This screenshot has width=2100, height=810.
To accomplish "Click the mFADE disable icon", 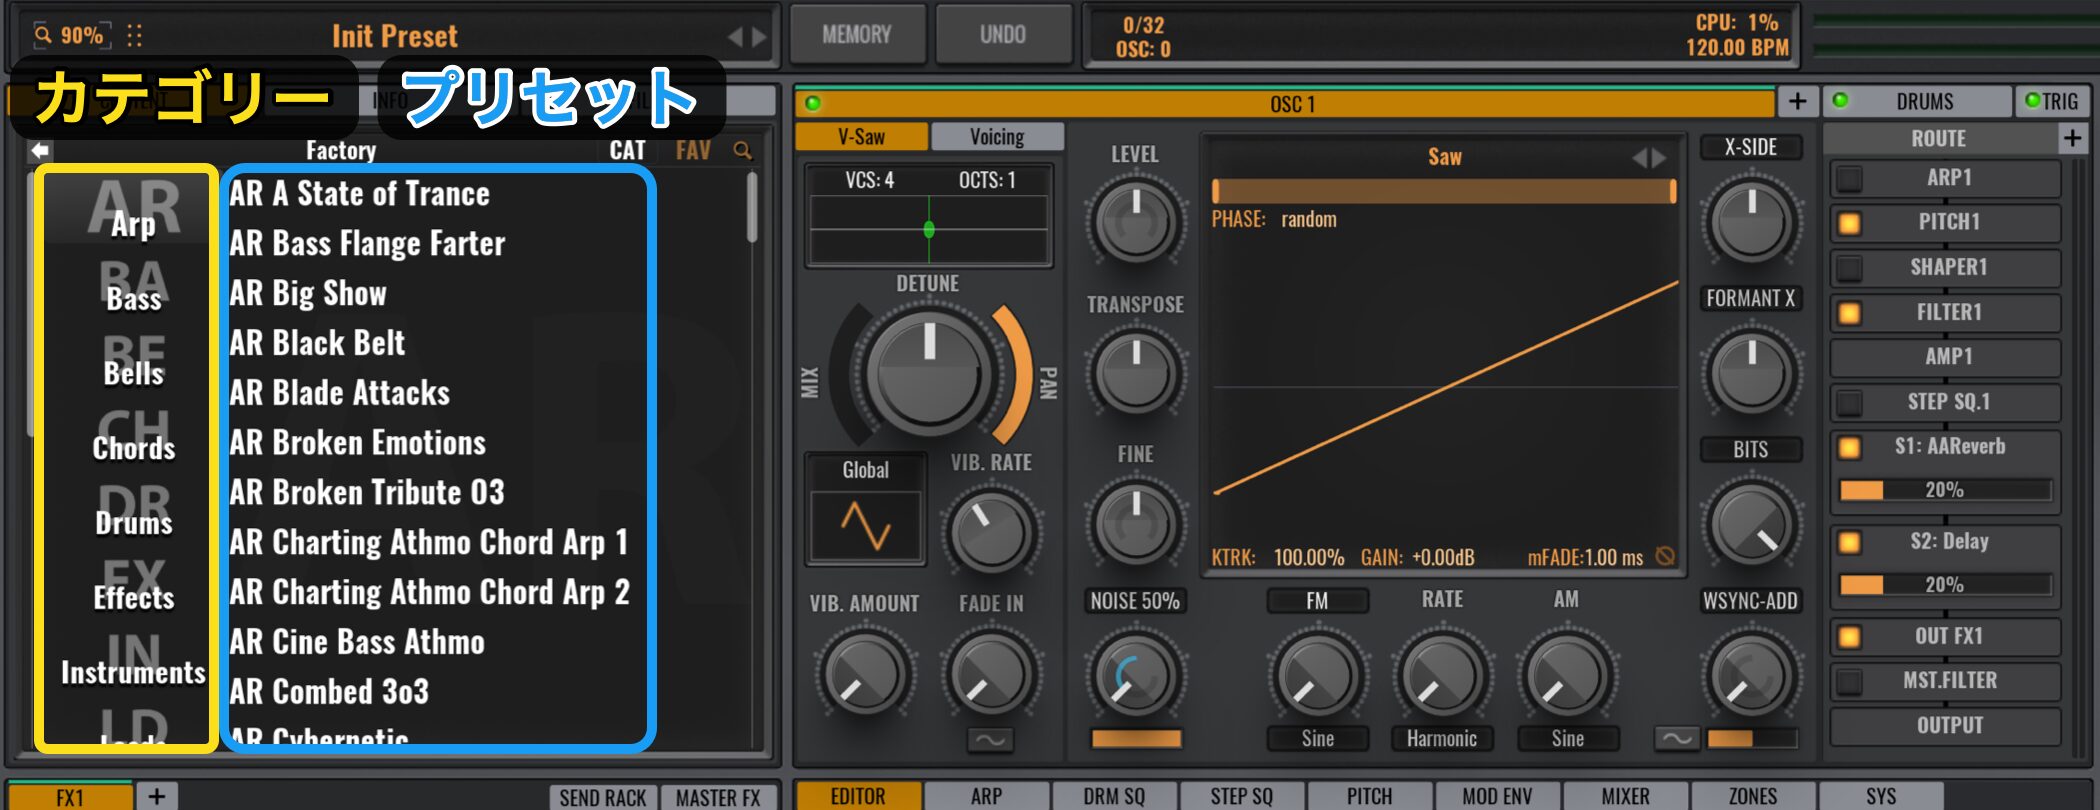I will coord(1665,557).
